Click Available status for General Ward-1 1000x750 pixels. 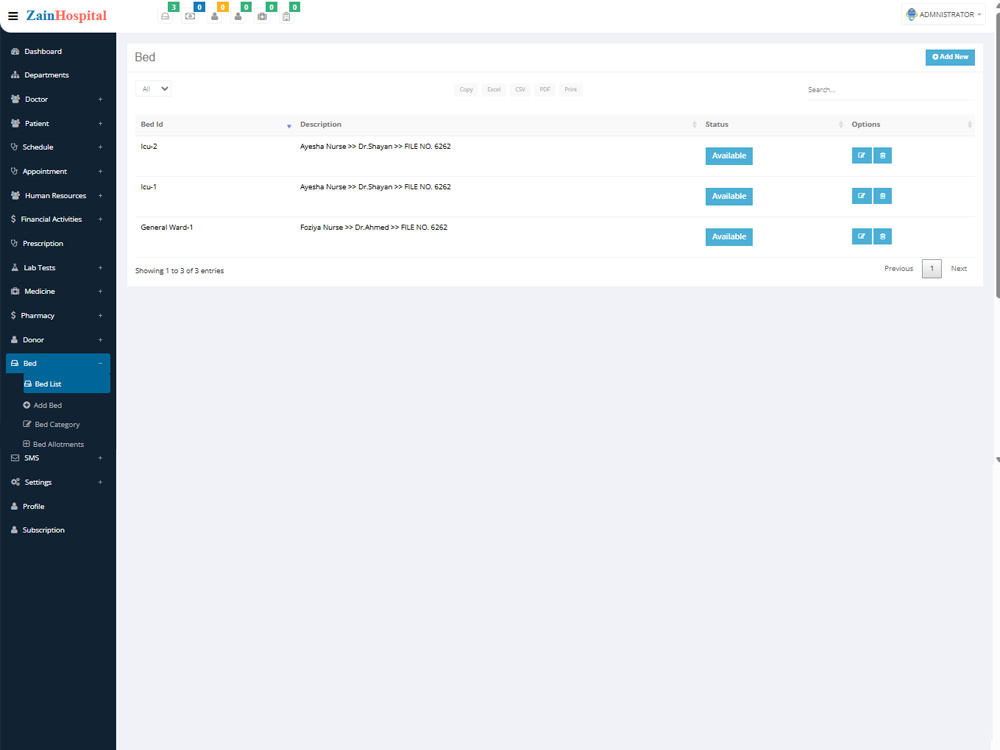pos(729,237)
